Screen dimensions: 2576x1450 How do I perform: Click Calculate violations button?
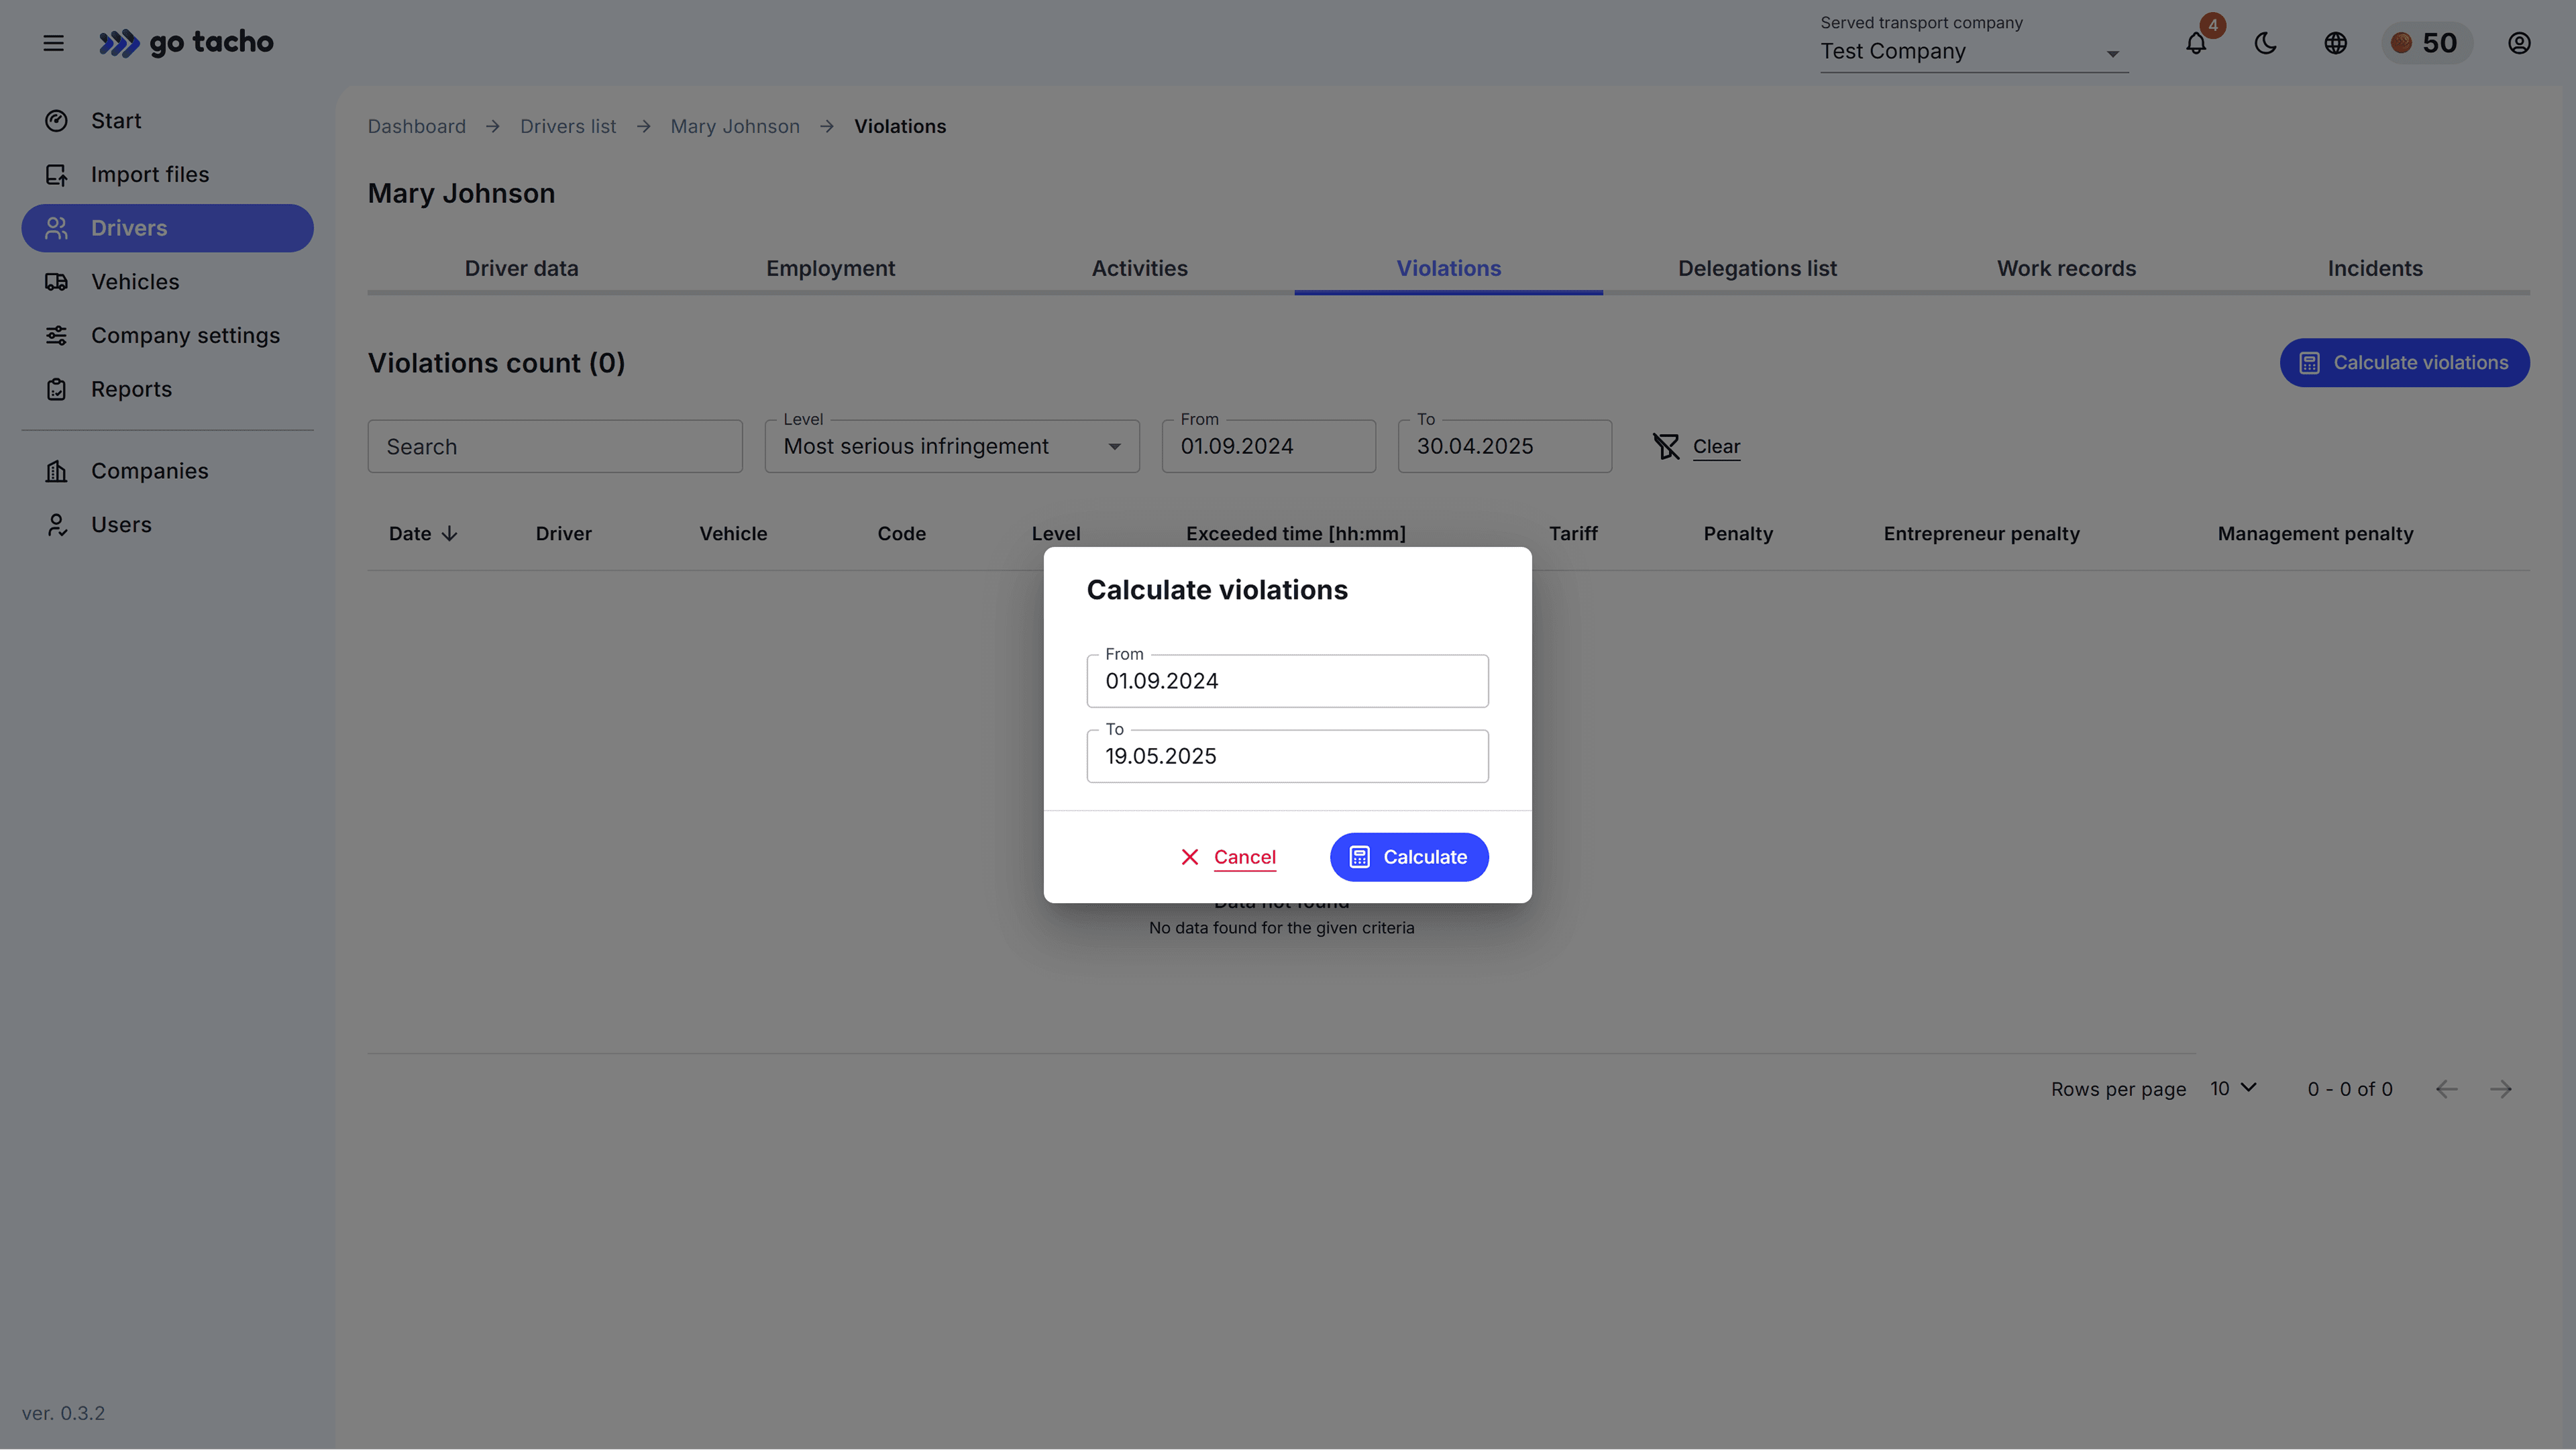[2404, 363]
